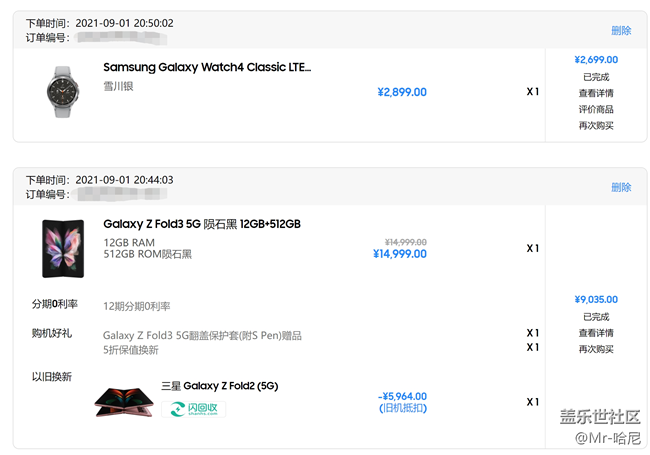
Task: Open the Fold3 翻盖保护套 gift item
Action: click(x=202, y=335)
